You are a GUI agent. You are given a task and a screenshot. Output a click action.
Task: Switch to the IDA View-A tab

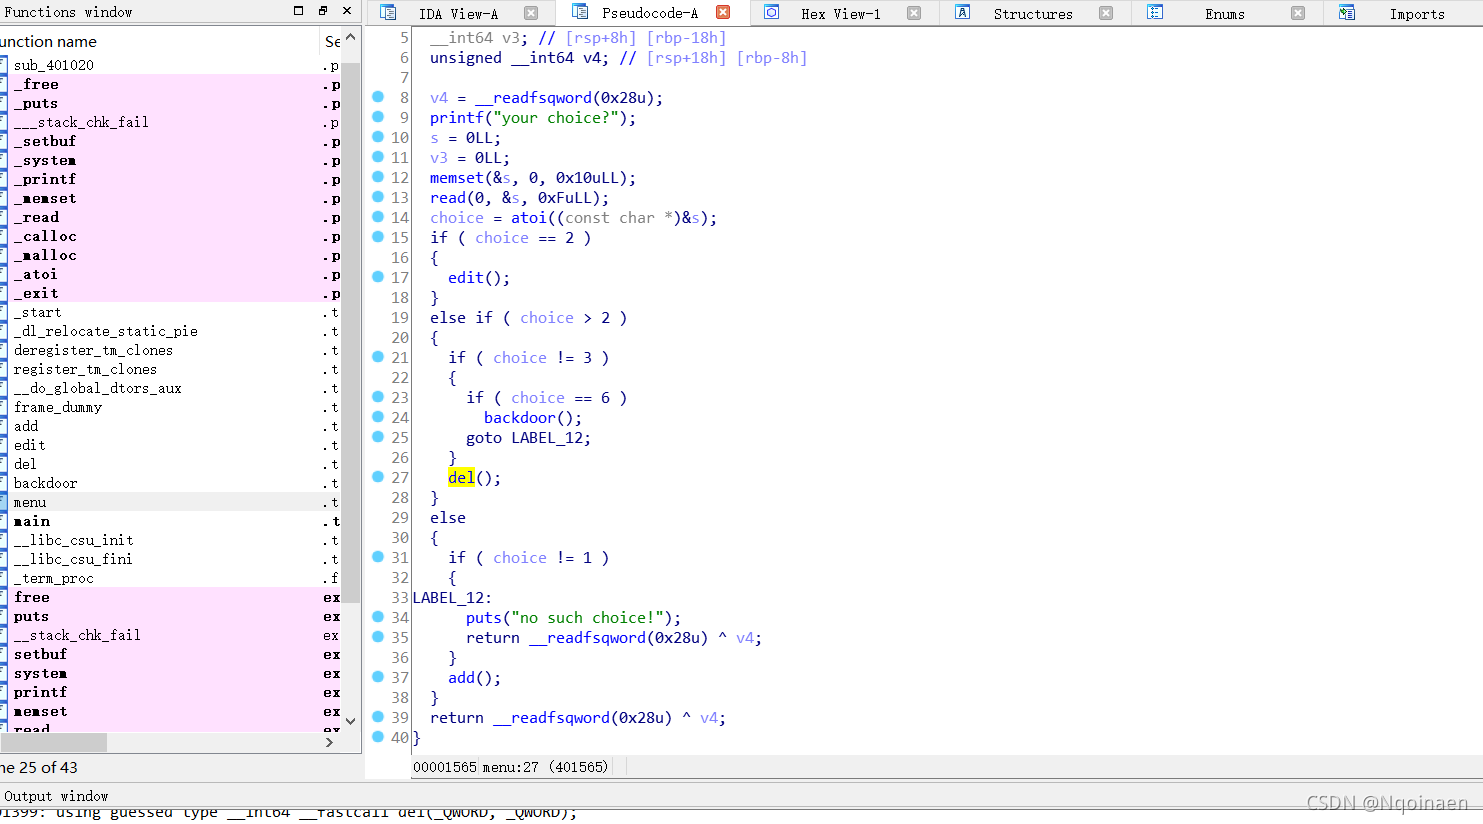point(458,14)
